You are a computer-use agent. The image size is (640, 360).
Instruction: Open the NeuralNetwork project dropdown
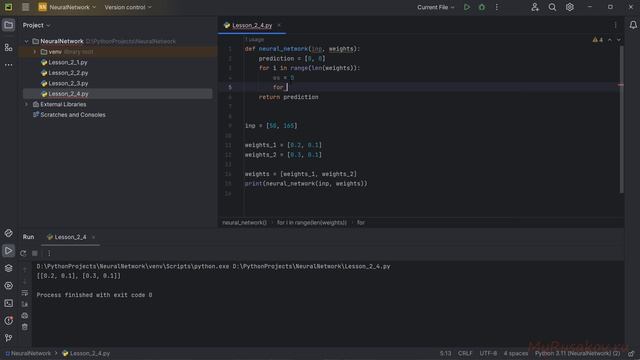pyautogui.click(x=67, y=7)
